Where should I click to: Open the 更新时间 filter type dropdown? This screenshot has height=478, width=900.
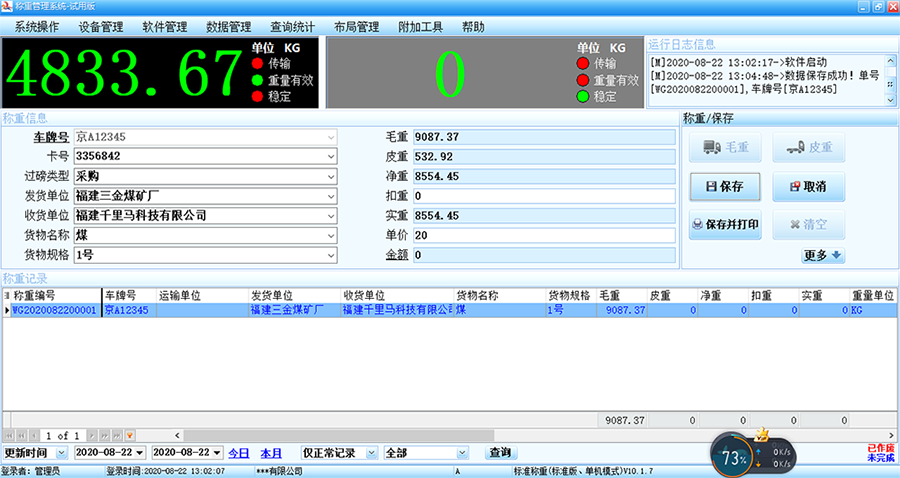coord(61,453)
